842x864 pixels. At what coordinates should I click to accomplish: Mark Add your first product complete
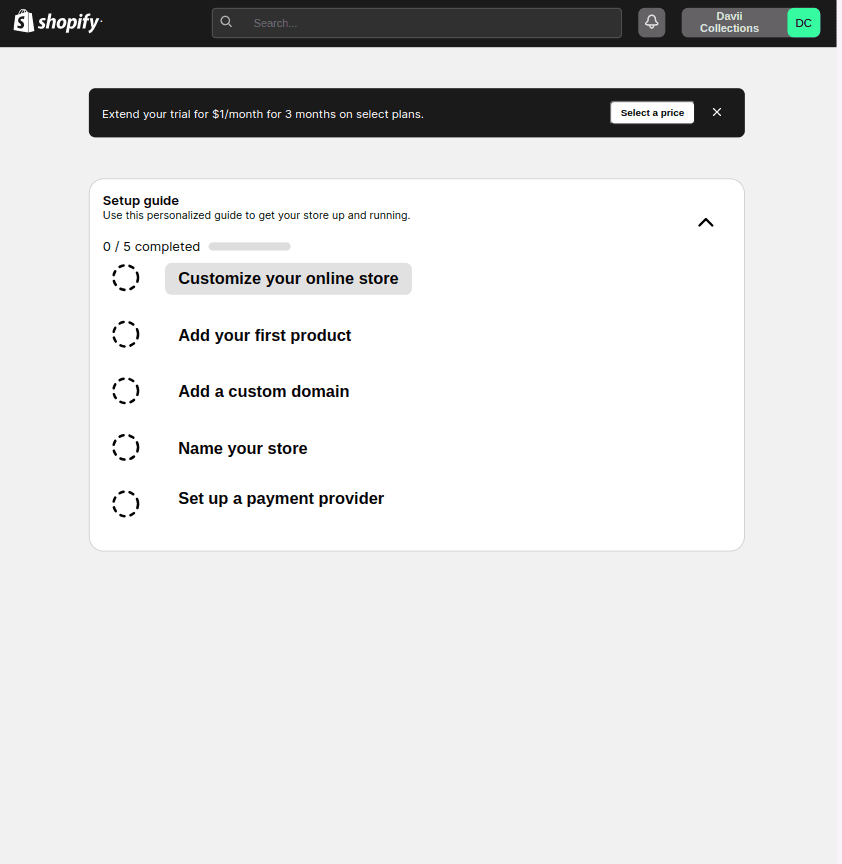click(x=126, y=334)
